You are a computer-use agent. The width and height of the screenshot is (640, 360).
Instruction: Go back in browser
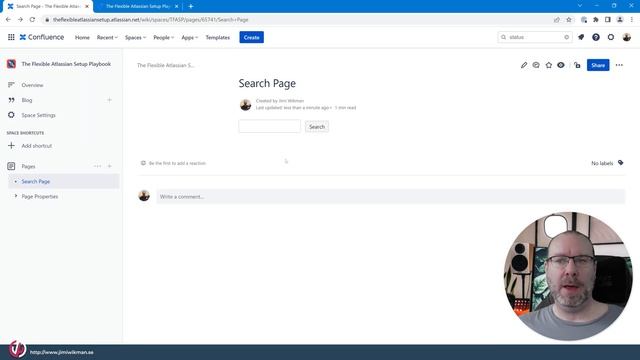click(8, 20)
